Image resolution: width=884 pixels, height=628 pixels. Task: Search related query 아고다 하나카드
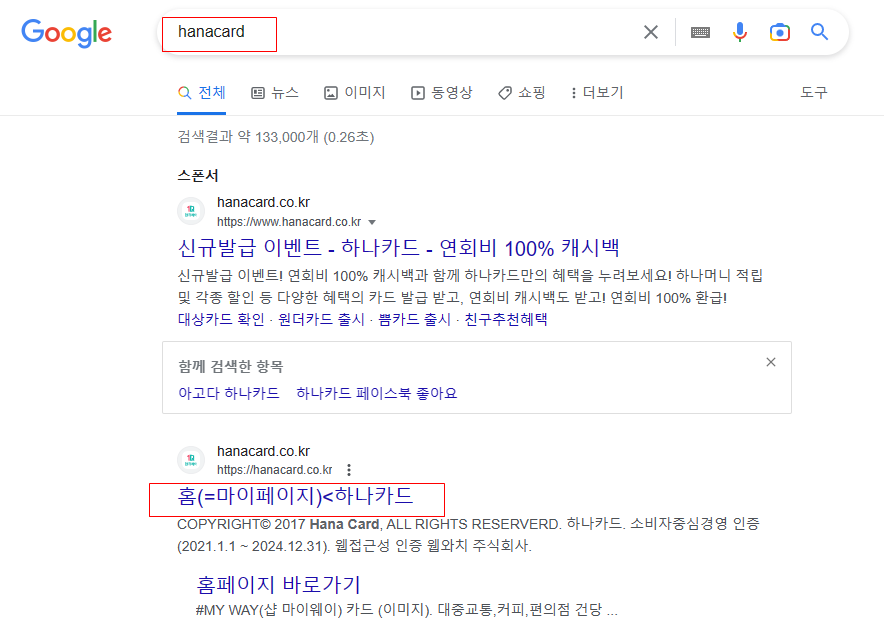point(229,393)
